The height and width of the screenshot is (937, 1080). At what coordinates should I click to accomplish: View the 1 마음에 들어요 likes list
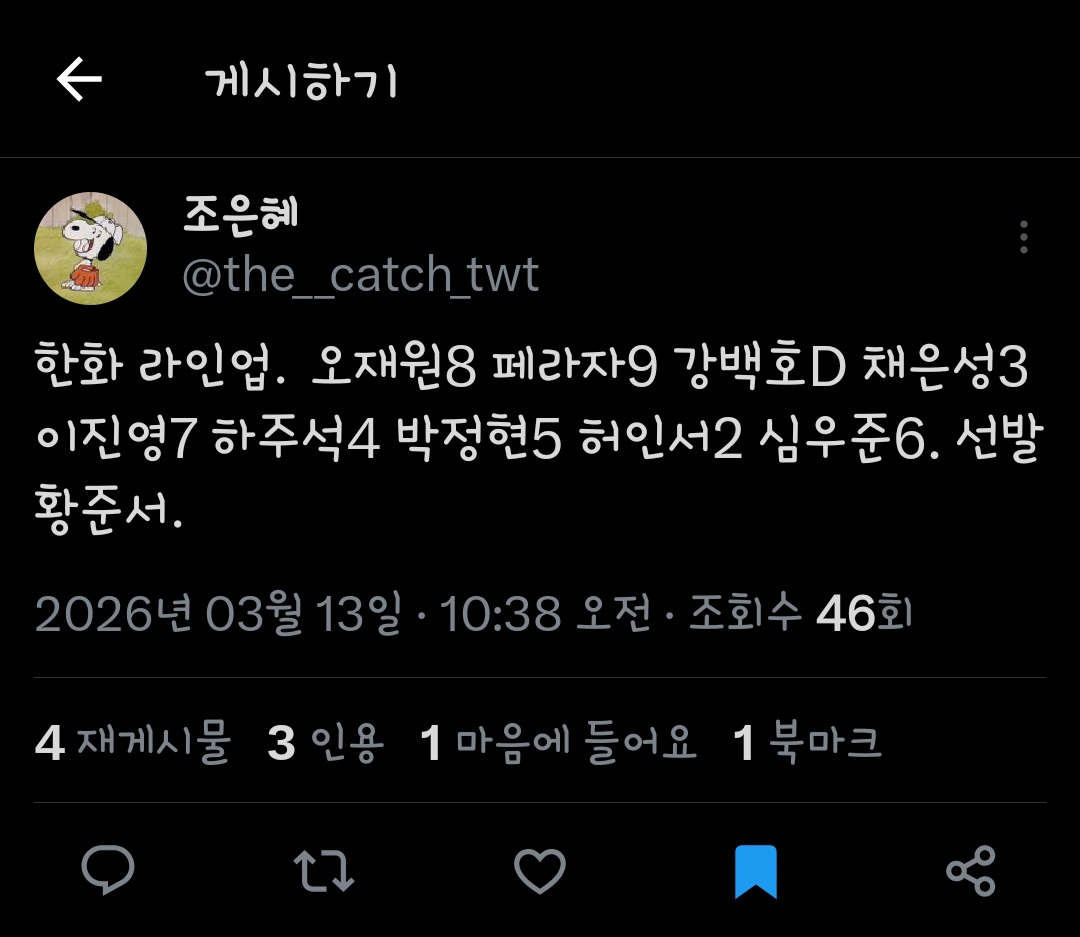558,742
